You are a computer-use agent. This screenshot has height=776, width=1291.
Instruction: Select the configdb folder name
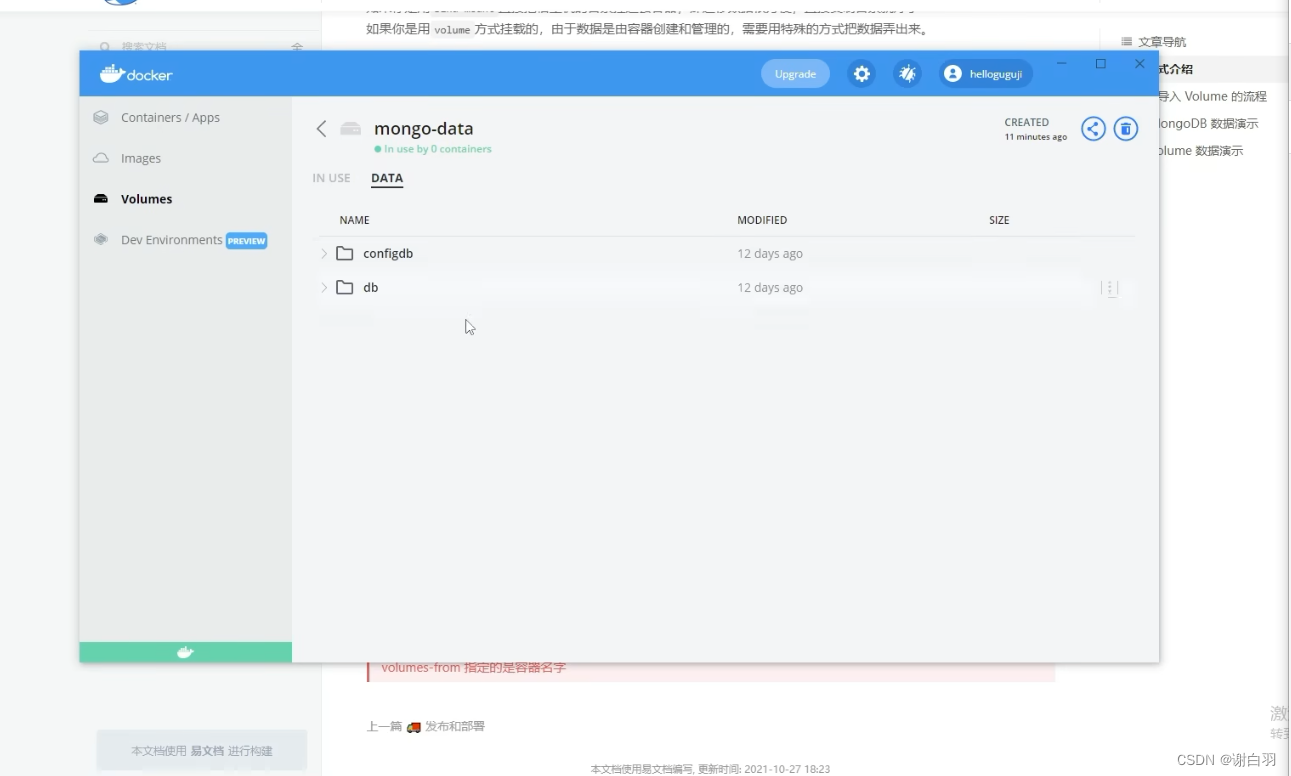point(388,254)
